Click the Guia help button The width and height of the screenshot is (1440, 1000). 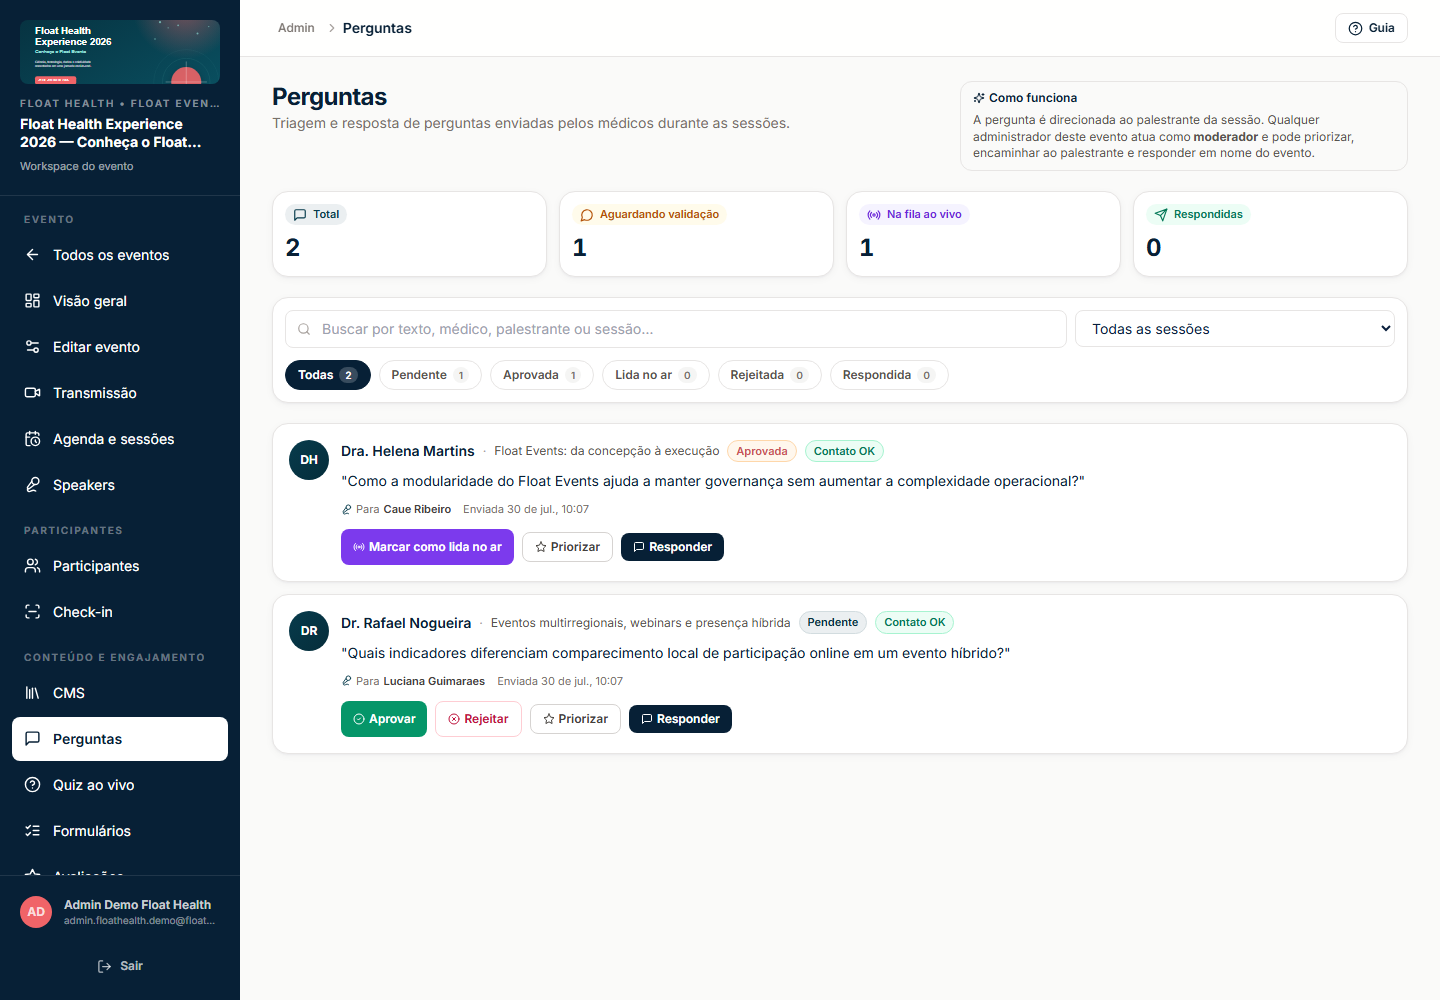point(1371,28)
